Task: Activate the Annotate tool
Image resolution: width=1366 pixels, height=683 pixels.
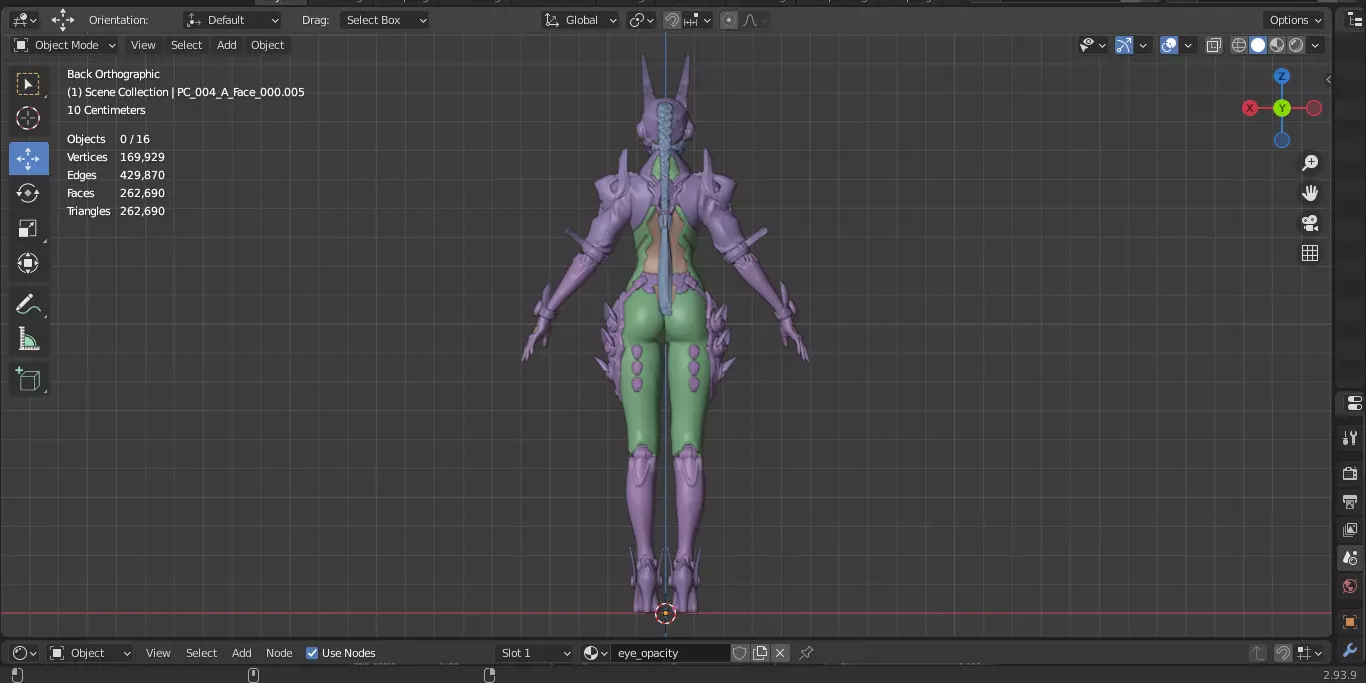Action: (x=28, y=305)
